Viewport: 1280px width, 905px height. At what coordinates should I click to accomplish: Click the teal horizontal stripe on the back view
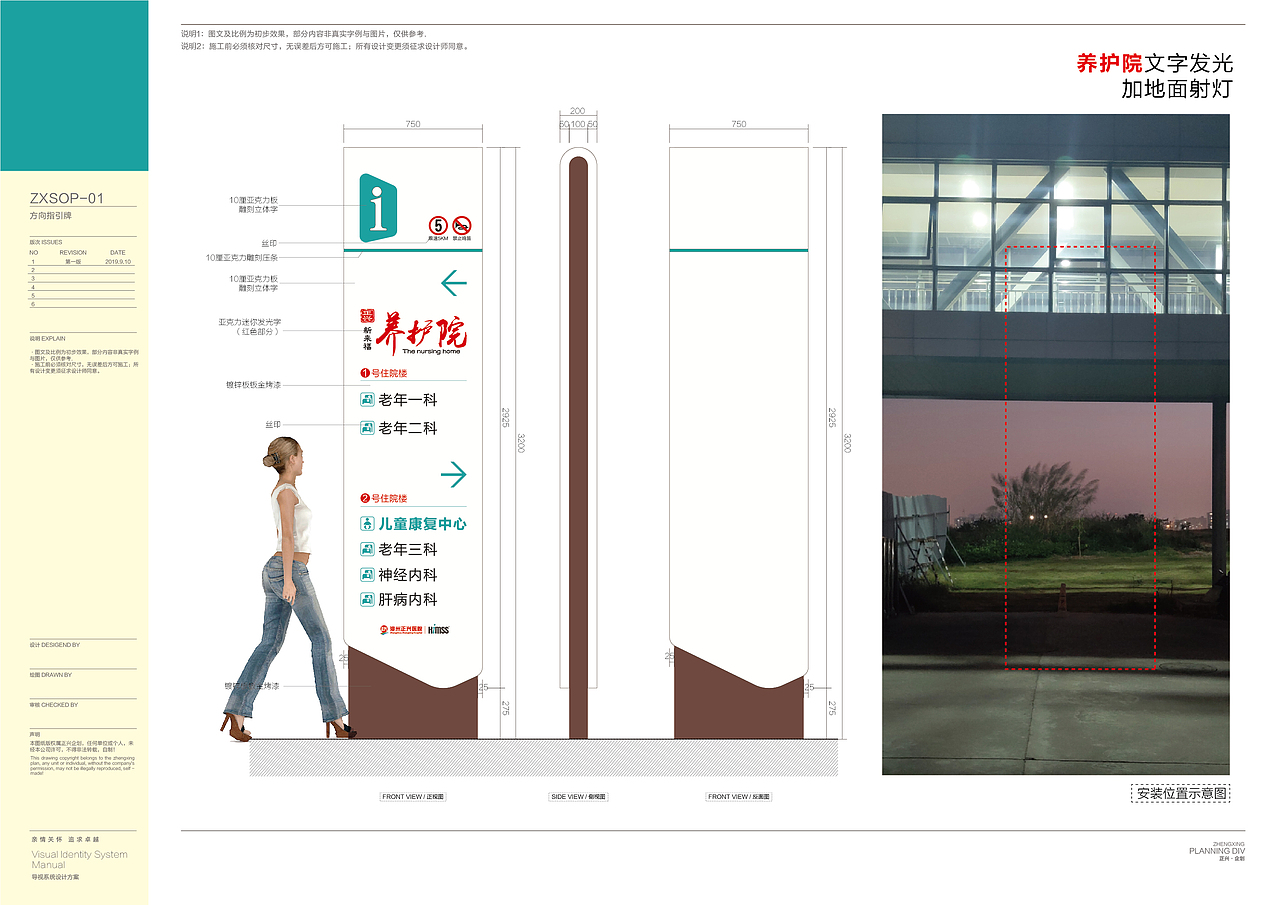tap(738, 250)
